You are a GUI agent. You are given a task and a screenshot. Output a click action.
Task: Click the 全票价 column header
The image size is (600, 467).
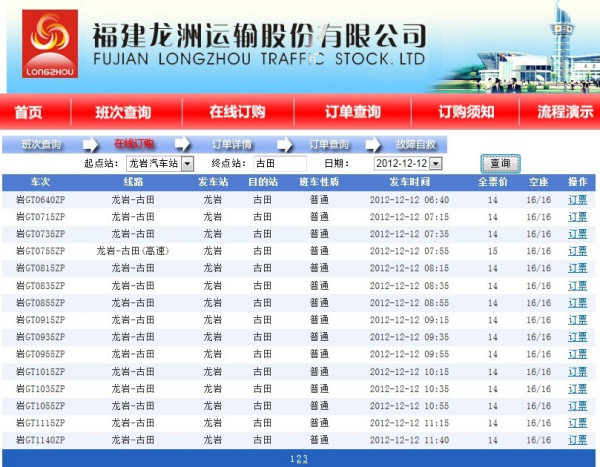point(493,182)
